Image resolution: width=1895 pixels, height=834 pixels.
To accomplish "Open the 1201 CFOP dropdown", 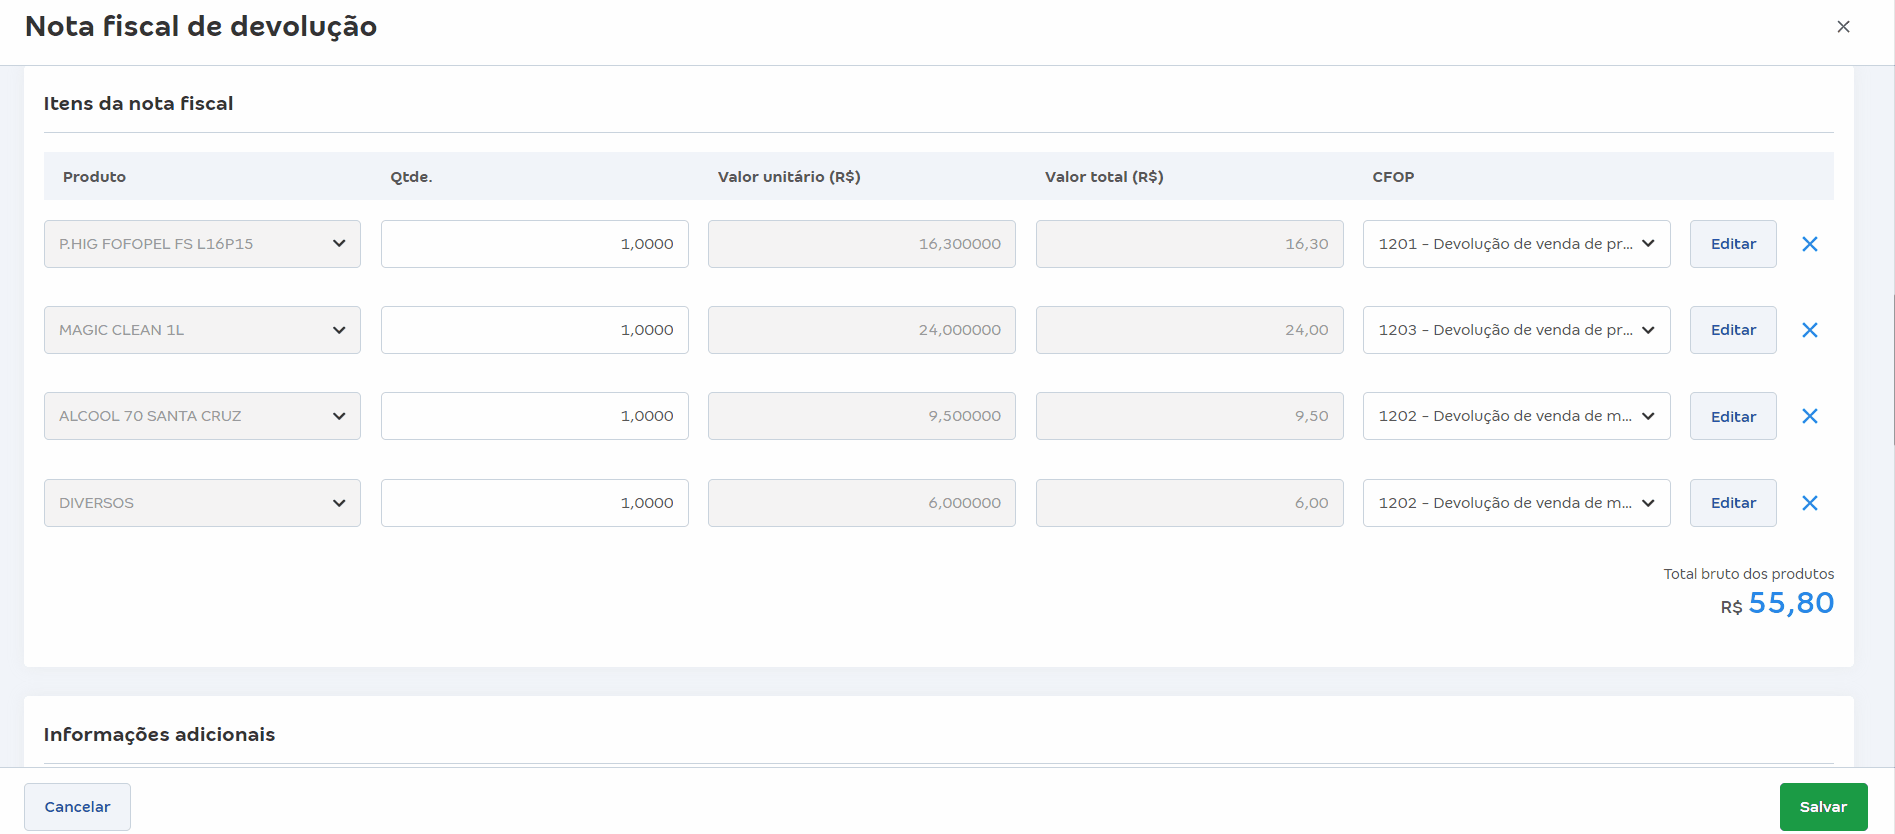I will coord(1515,244).
